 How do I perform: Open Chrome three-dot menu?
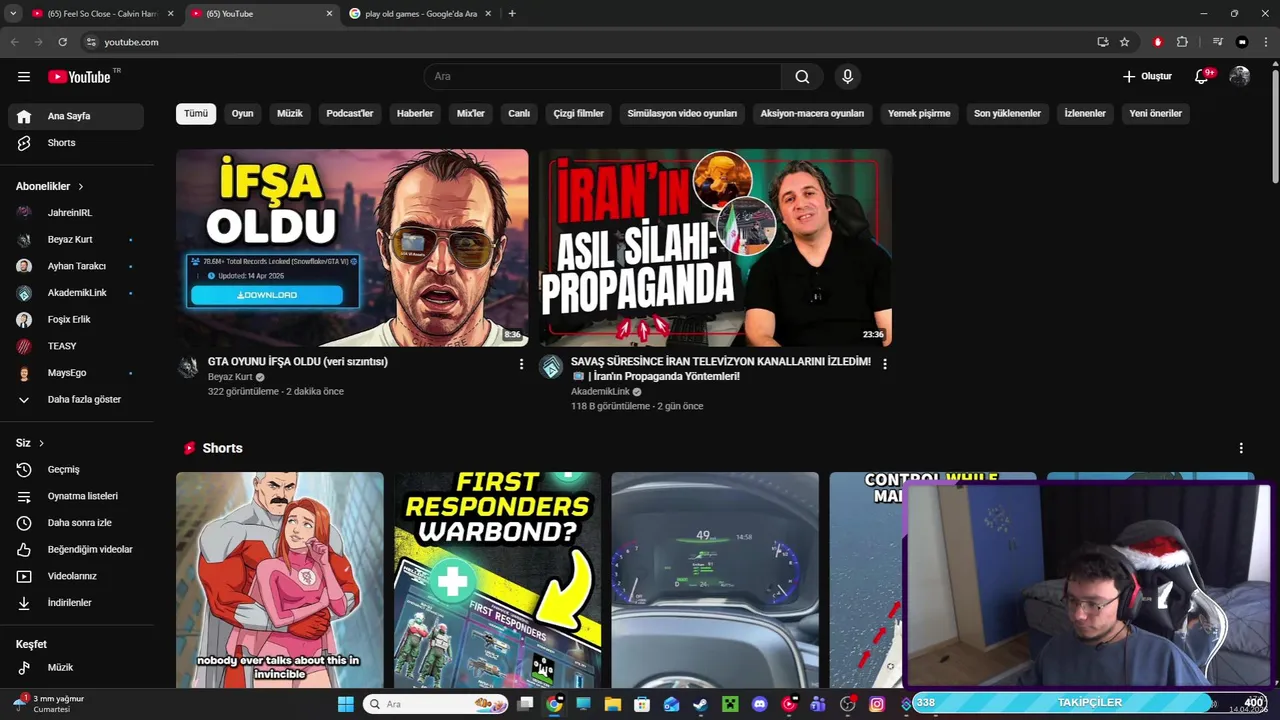tap(1265, 42)
